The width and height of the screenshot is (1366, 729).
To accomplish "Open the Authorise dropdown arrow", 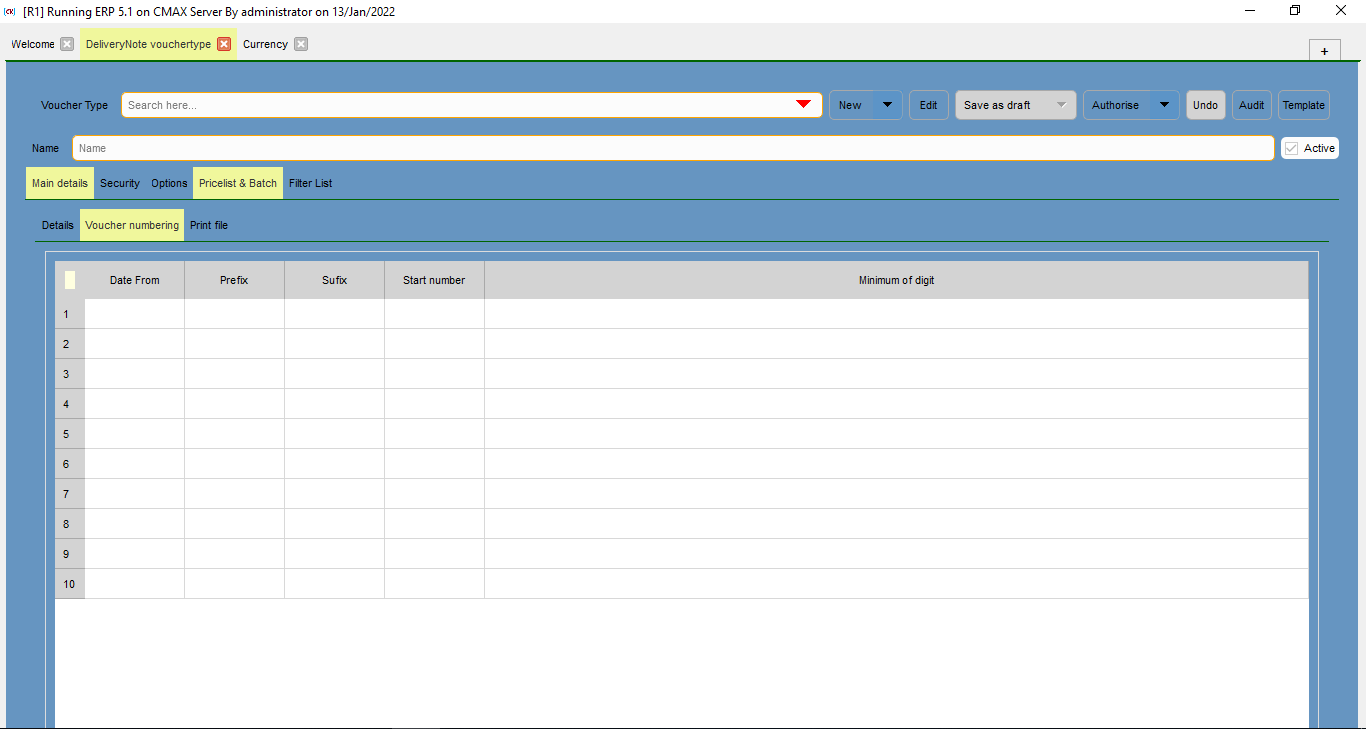I will tap(1164, 105).
